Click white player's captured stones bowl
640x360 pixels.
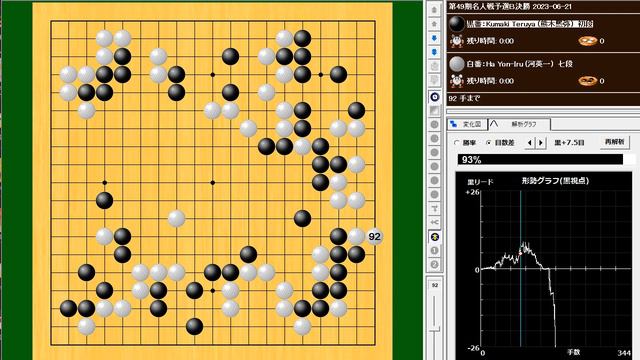[x=588, y=81]
